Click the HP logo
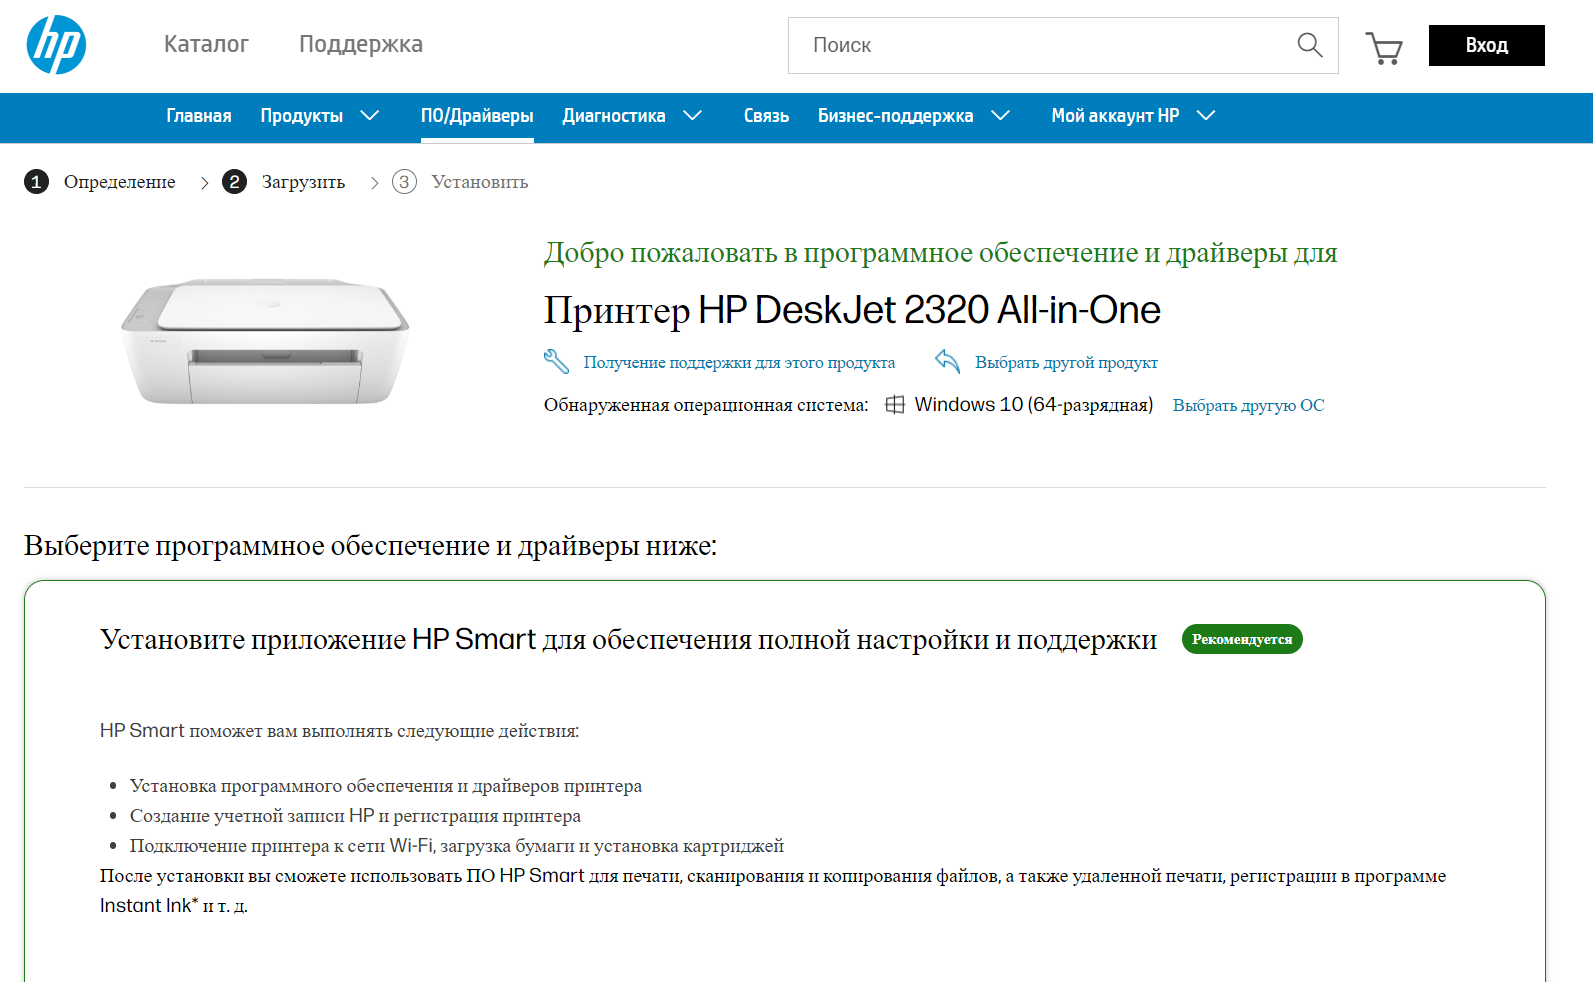 56,45
